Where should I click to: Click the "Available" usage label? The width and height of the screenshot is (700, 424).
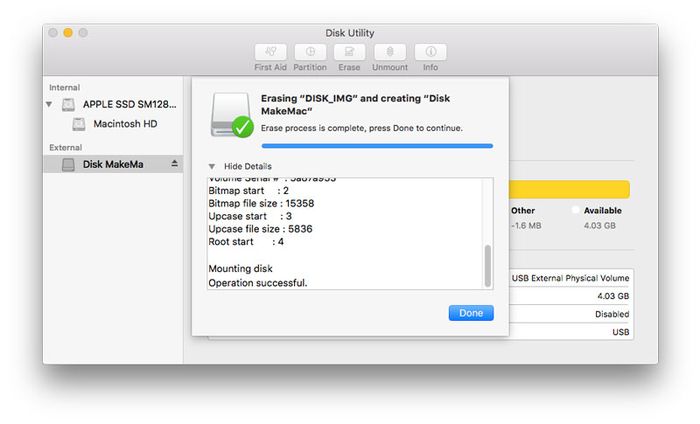(x=603, y=211)
